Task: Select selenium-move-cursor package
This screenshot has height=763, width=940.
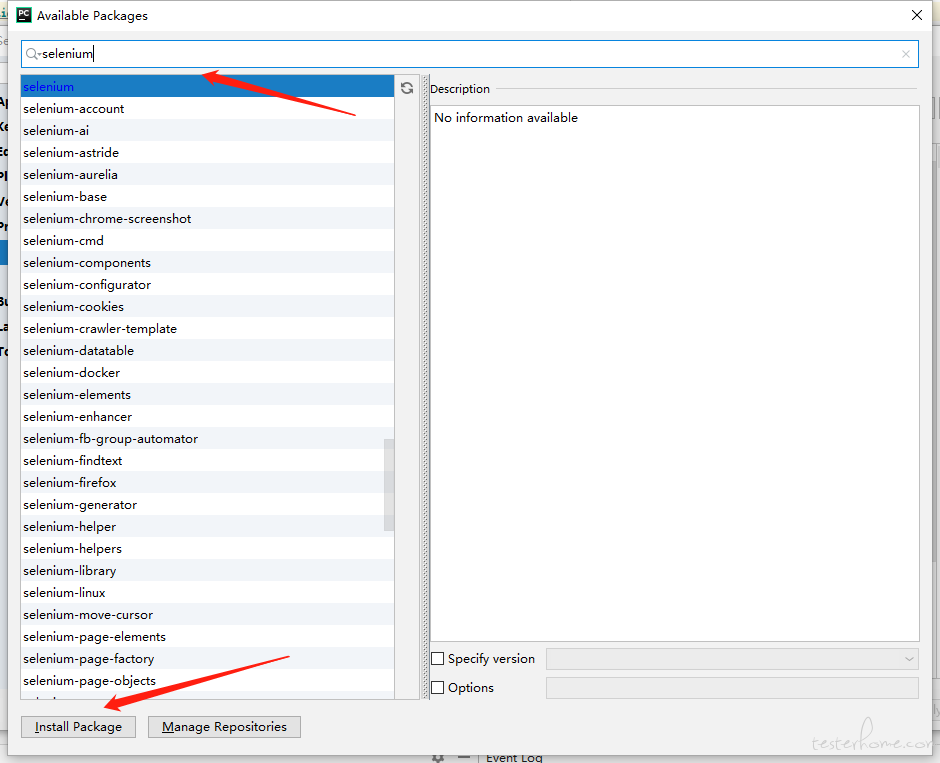Action: [207, 614]
